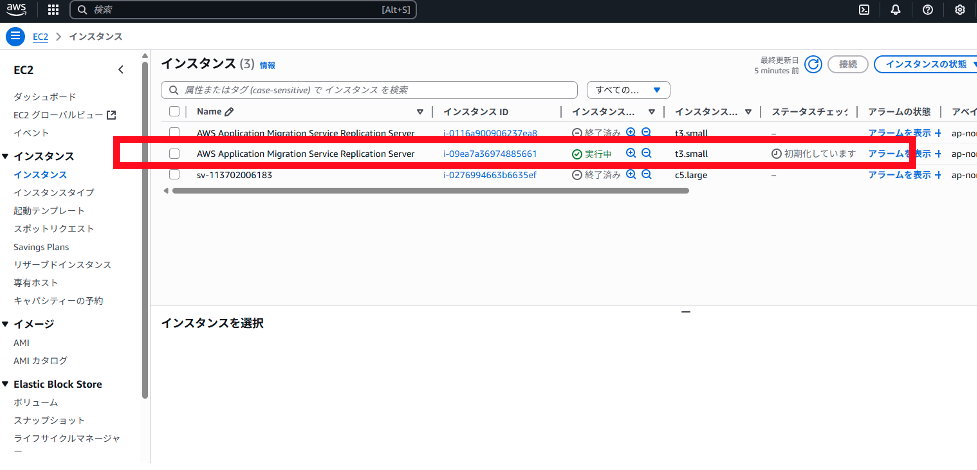Launch CloudShell terminal icon
Viewport: 977px width, 470px height.
coord(864,9)
